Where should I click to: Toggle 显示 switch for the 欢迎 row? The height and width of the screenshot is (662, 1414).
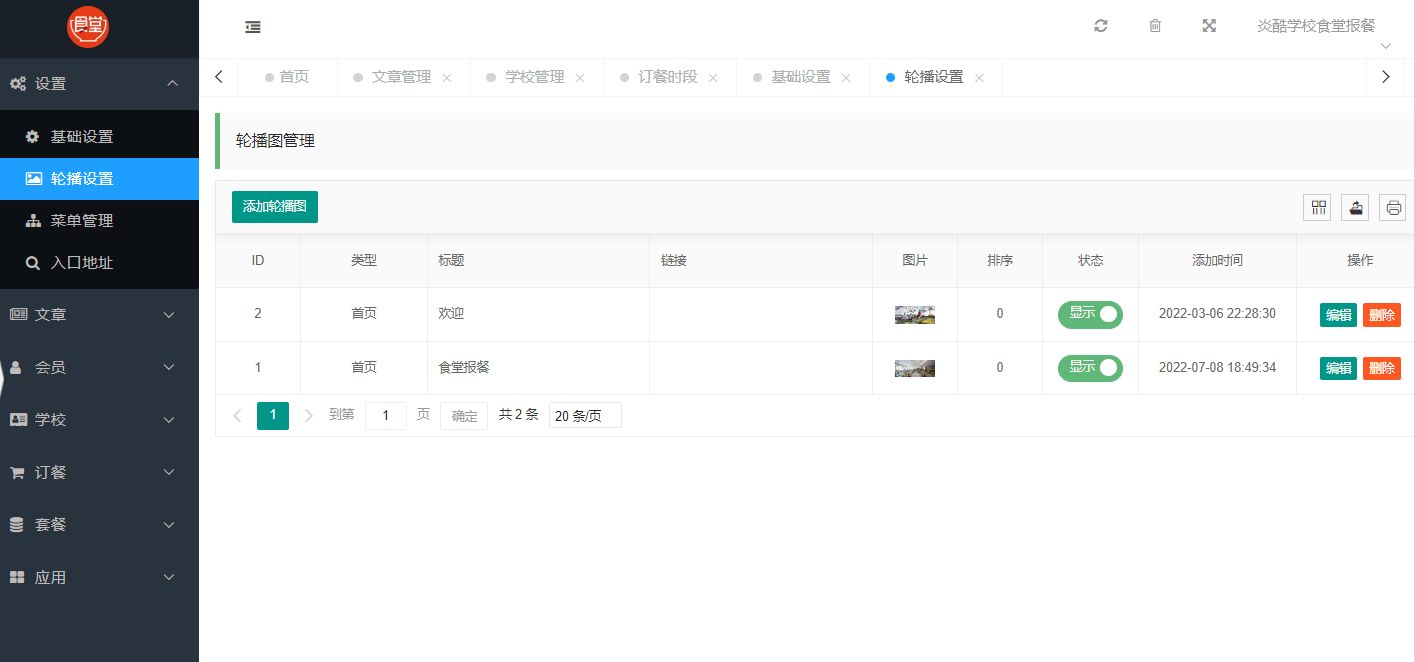1090,314
